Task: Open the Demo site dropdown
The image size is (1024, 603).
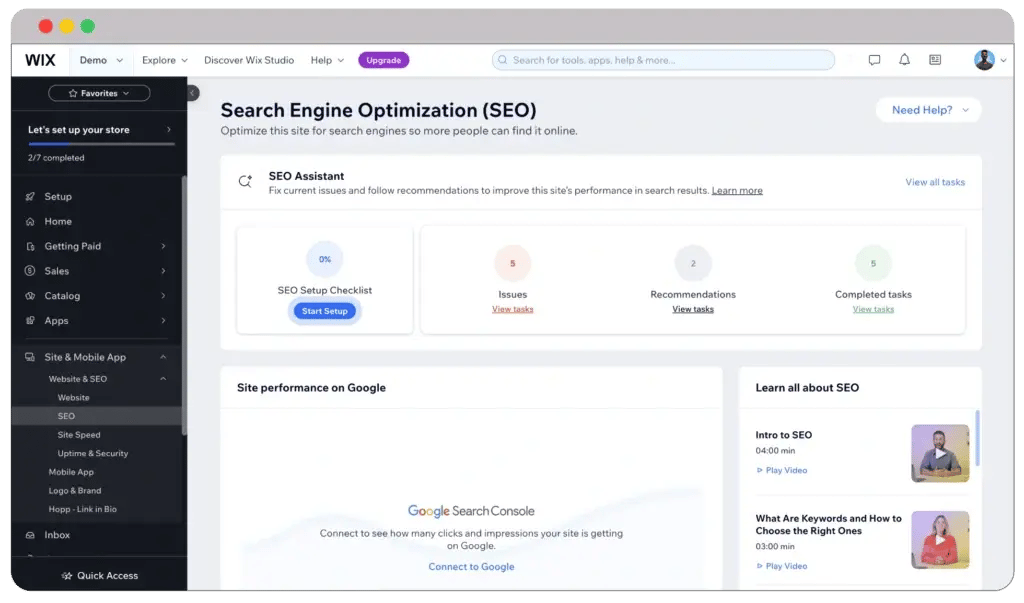Action: tap(101, 60)
